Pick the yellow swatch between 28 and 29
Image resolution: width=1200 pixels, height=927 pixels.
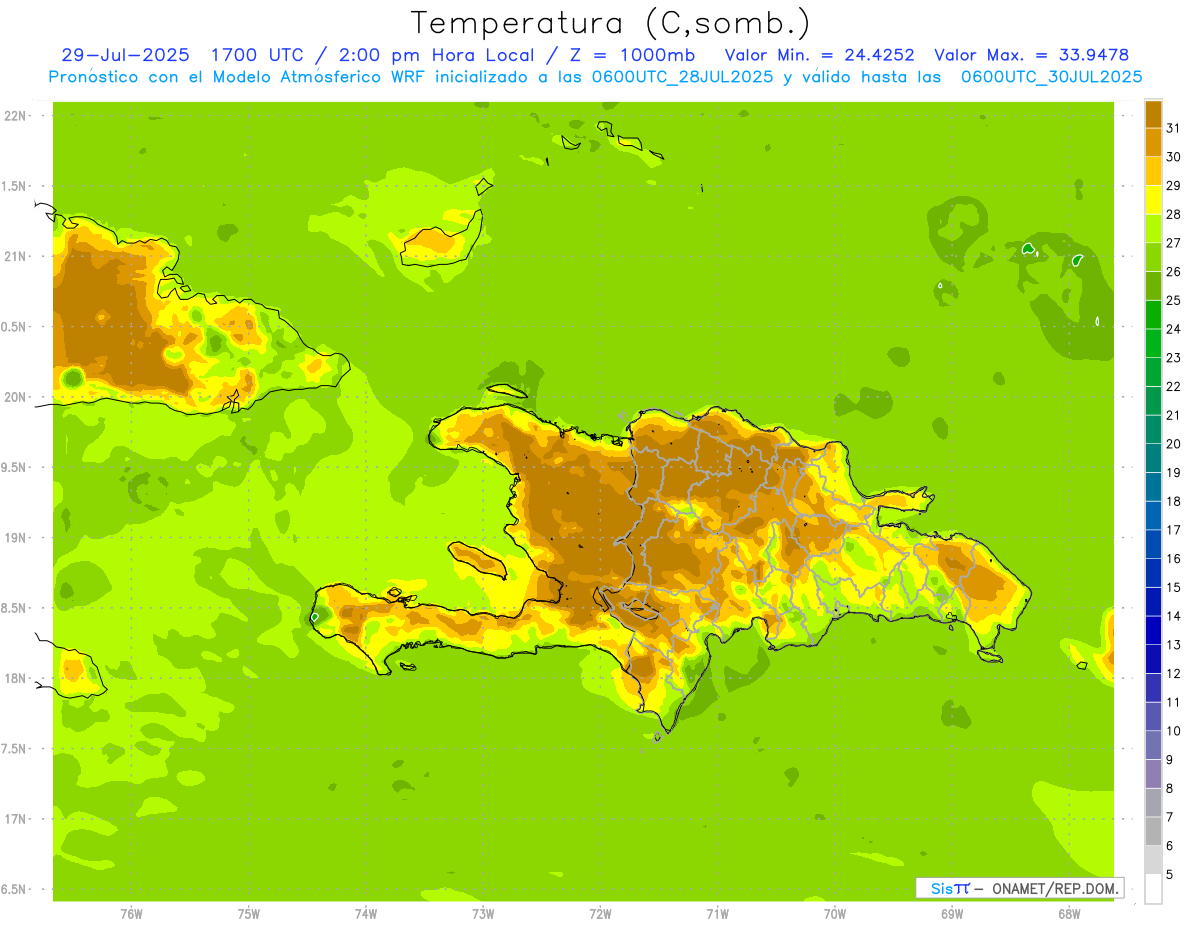[1153, 200]
